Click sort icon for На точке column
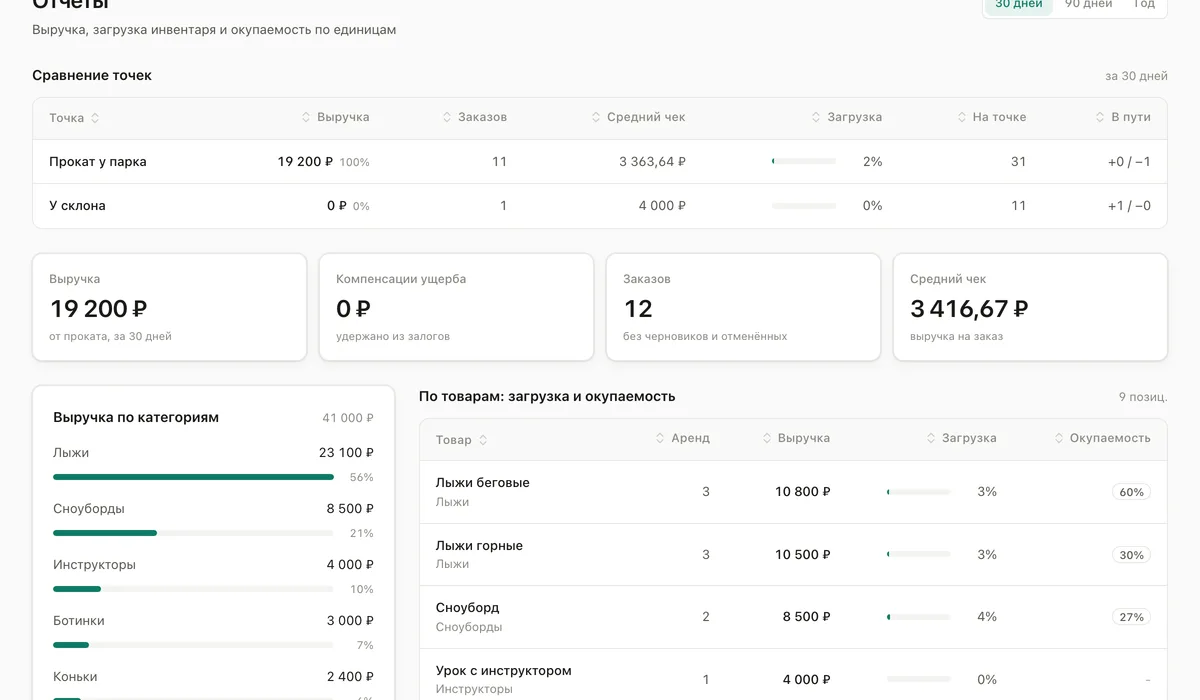The image size is (1200, 700). (962, 117)
